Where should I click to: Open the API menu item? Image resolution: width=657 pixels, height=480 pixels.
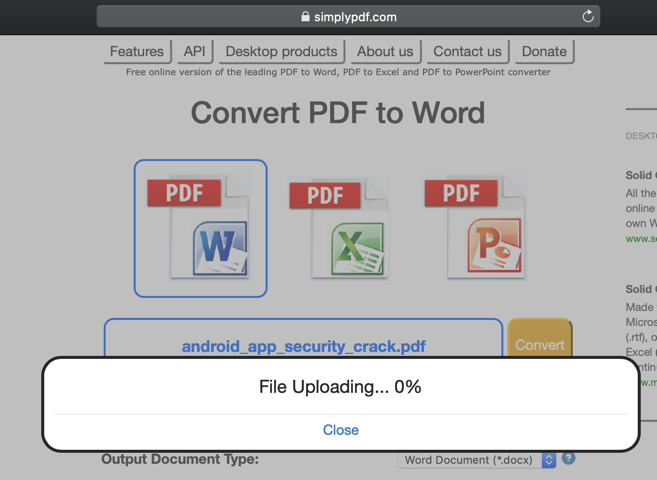[195, 52]
